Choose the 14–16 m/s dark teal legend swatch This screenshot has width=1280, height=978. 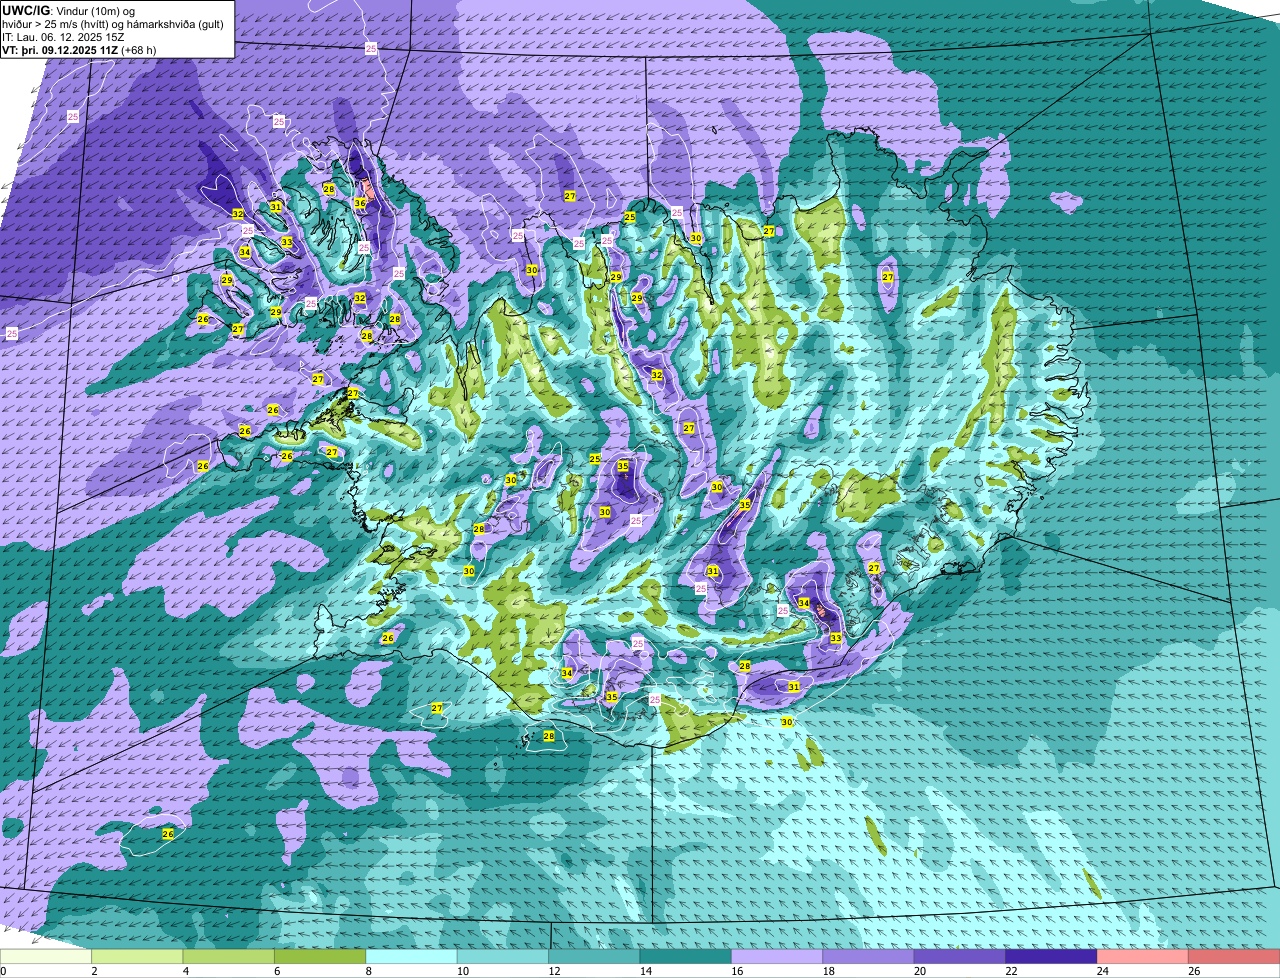coord(686,957)
